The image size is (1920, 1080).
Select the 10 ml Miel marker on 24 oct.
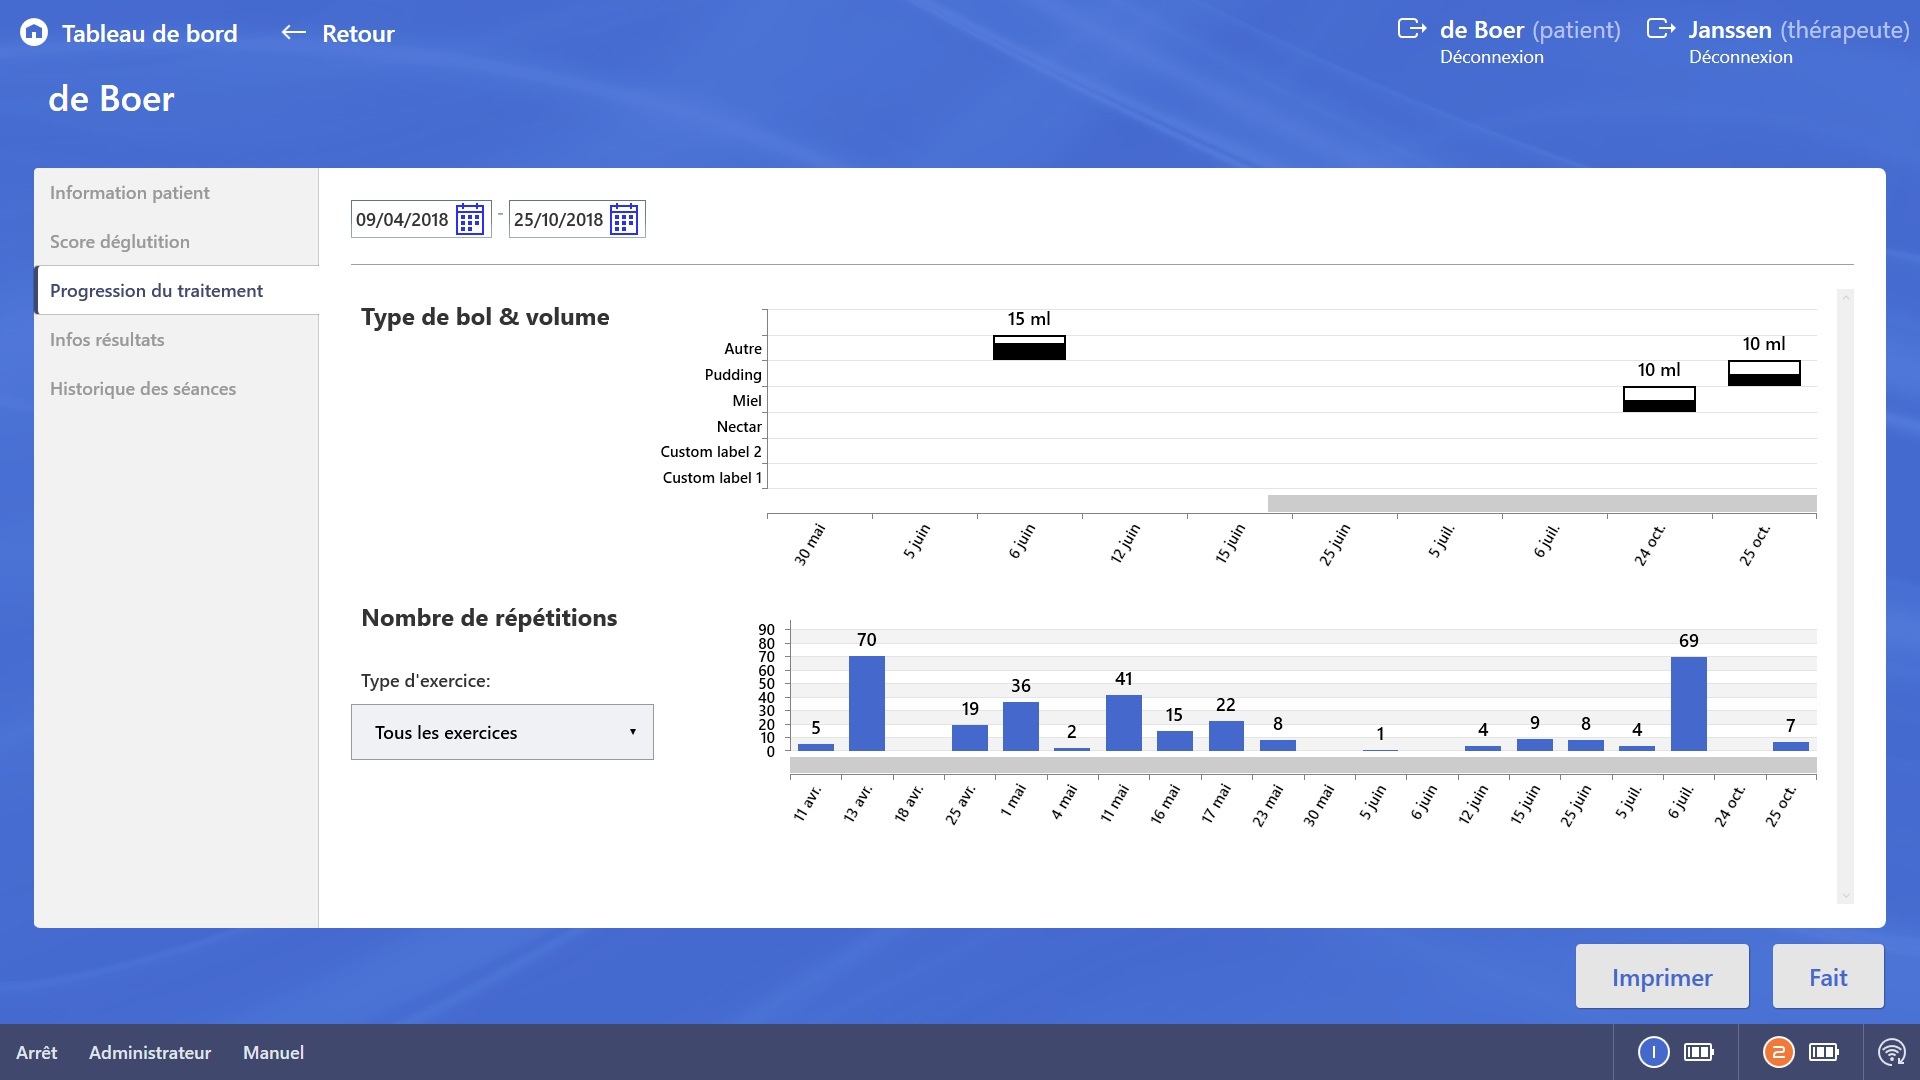pyautogui.click(x=1659, y=399)
